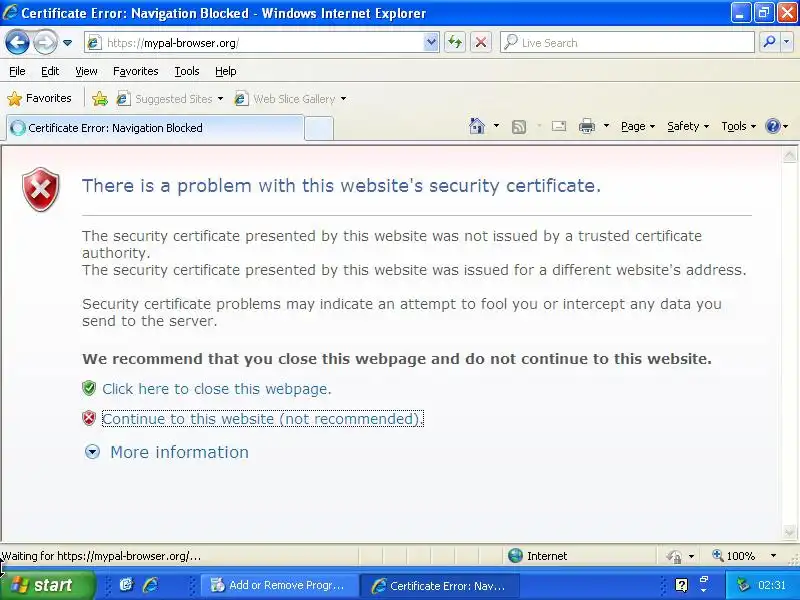
Task: Click the Internet security zone indicator
Action: tap(538, 556)
